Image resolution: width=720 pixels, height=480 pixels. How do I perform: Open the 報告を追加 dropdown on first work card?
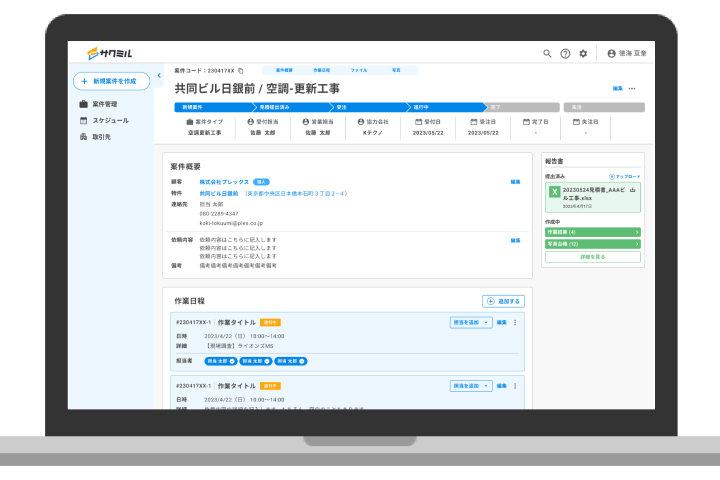(471, 322)
